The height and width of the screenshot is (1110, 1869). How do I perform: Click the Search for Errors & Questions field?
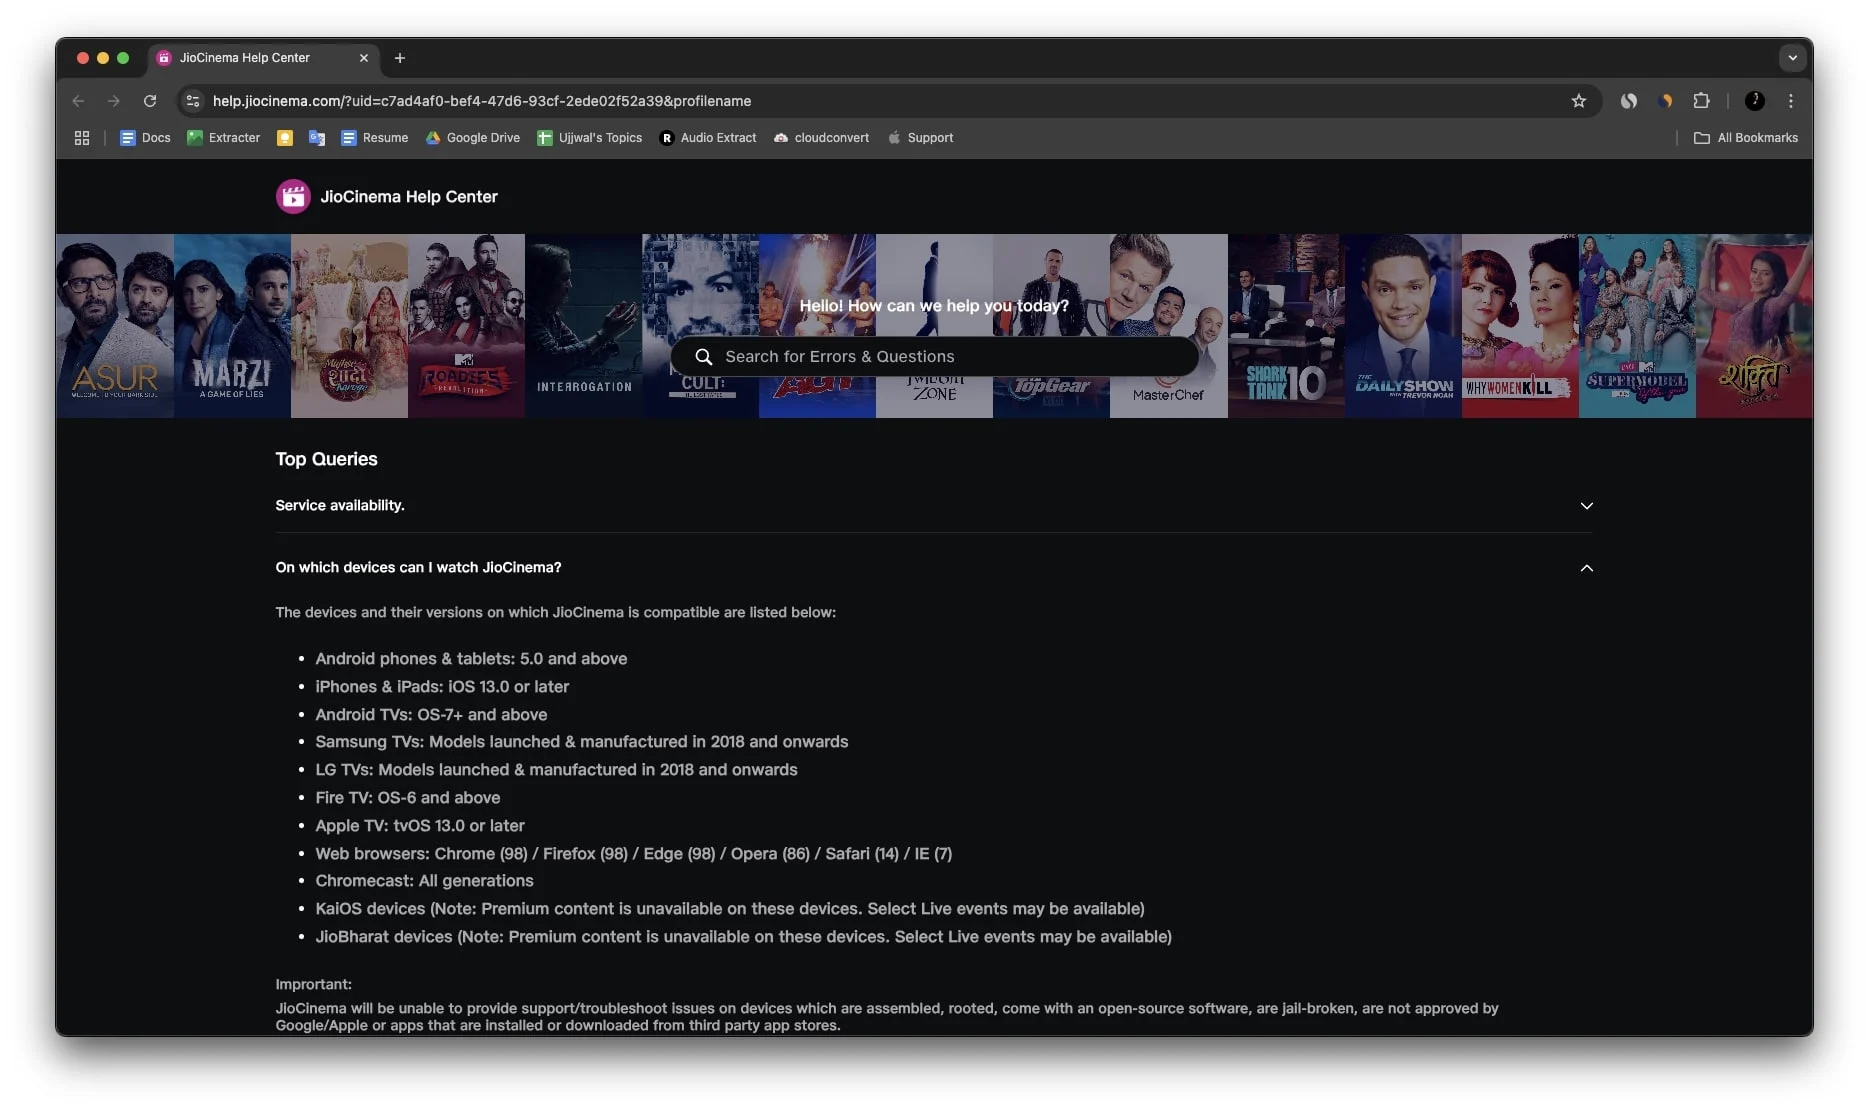[x=934, y=357]
